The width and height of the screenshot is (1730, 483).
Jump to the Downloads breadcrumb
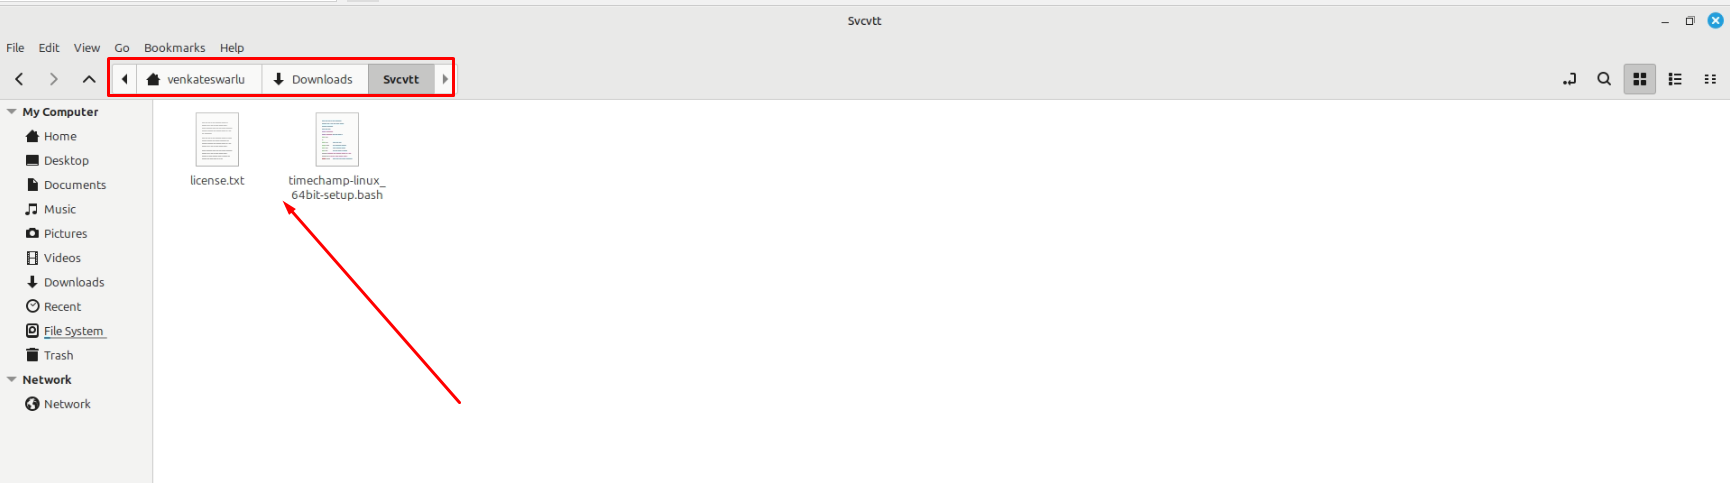314,79
